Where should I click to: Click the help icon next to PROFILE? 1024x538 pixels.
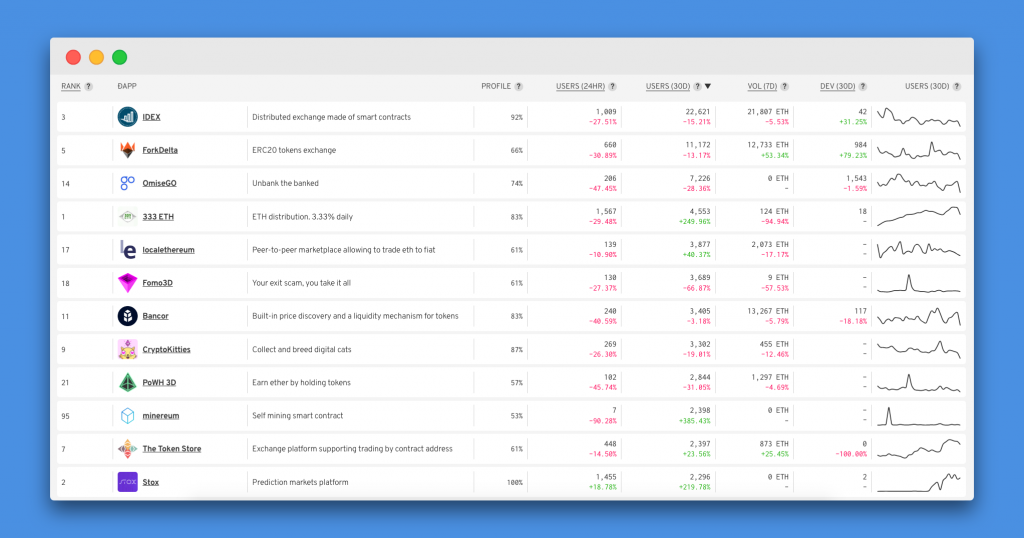[x=519, y=86]
